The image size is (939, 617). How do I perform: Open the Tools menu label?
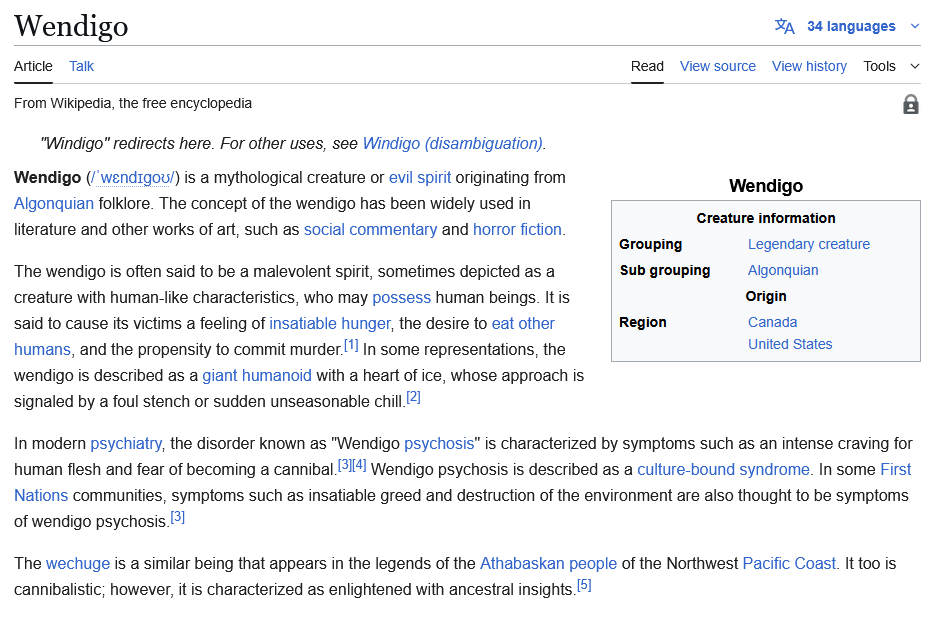click(879, 66)
